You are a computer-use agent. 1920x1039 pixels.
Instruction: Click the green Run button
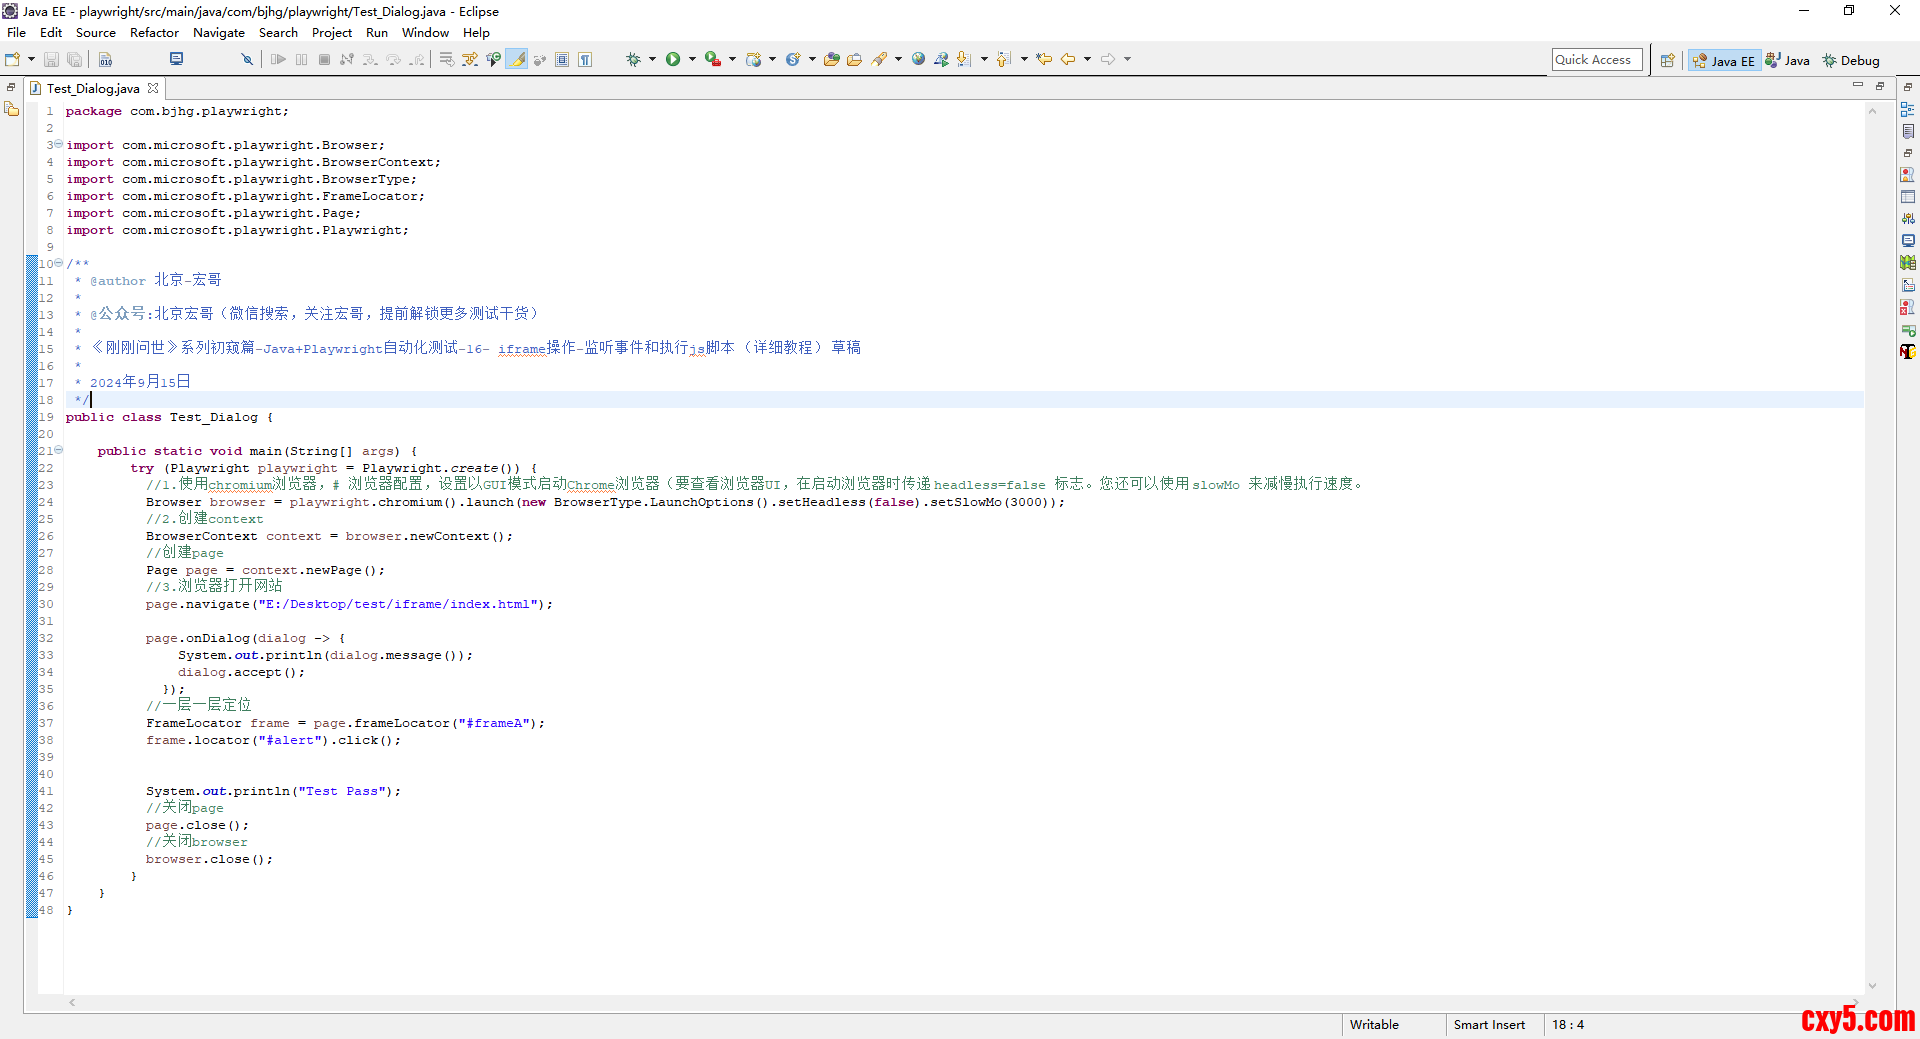click(673, 60)
